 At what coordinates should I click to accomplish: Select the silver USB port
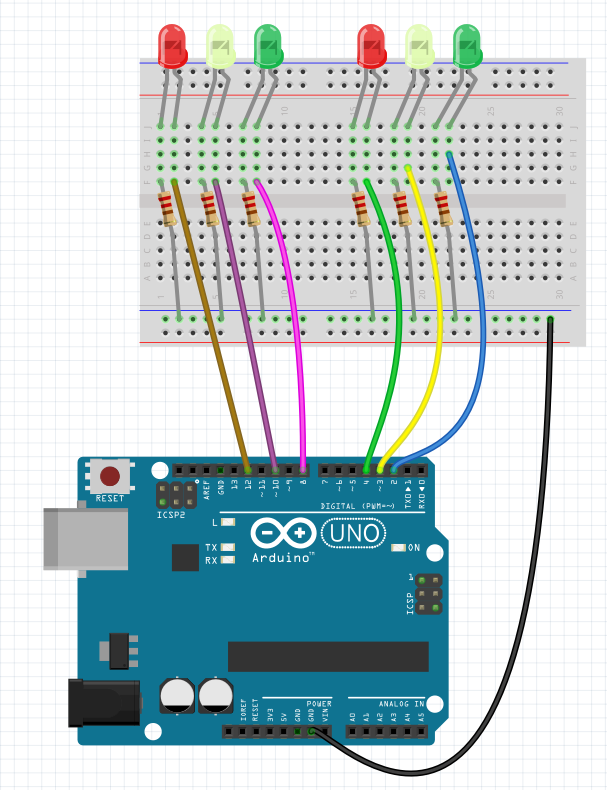click(x=85, y=538)
